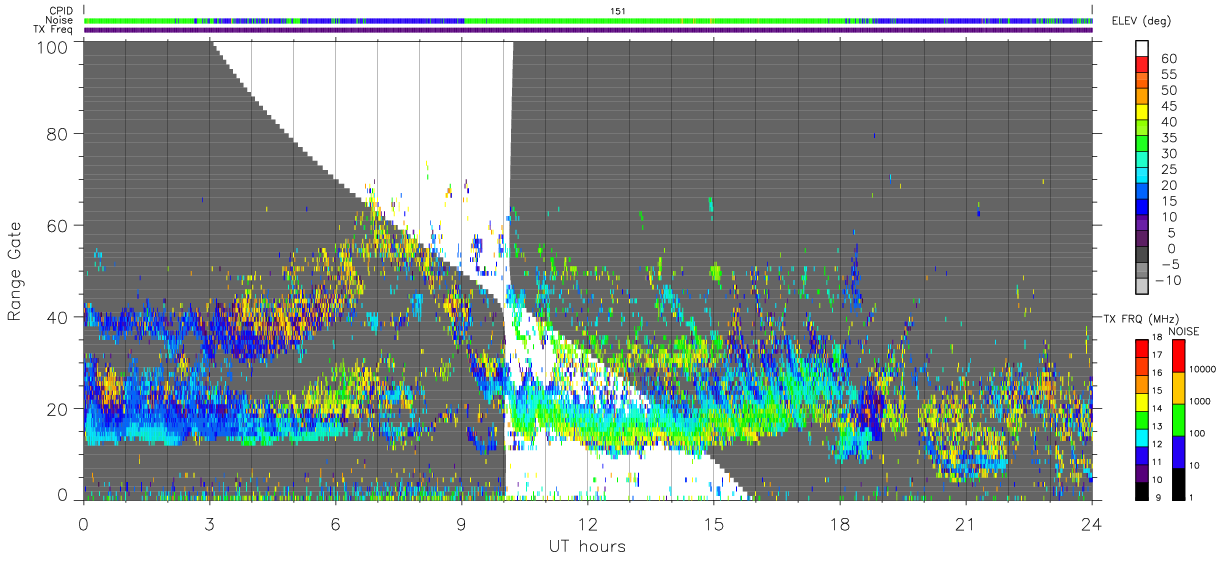Click UT hours tick label 24

(x=1092, y=523)
